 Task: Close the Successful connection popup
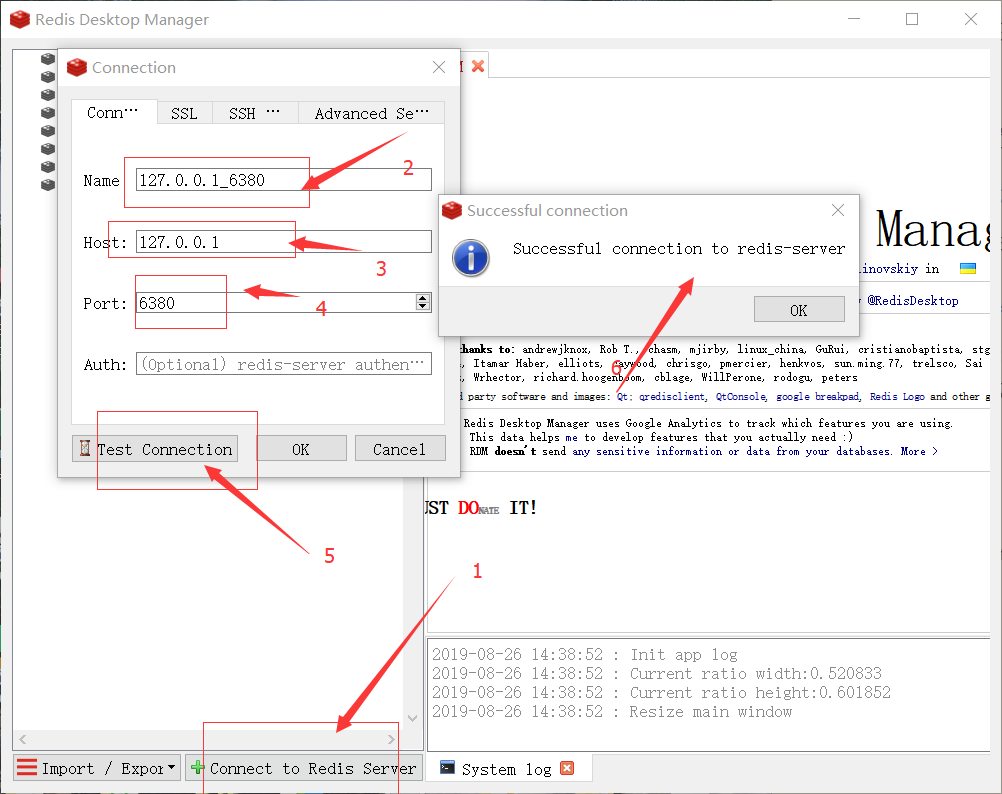coord(838,210)
